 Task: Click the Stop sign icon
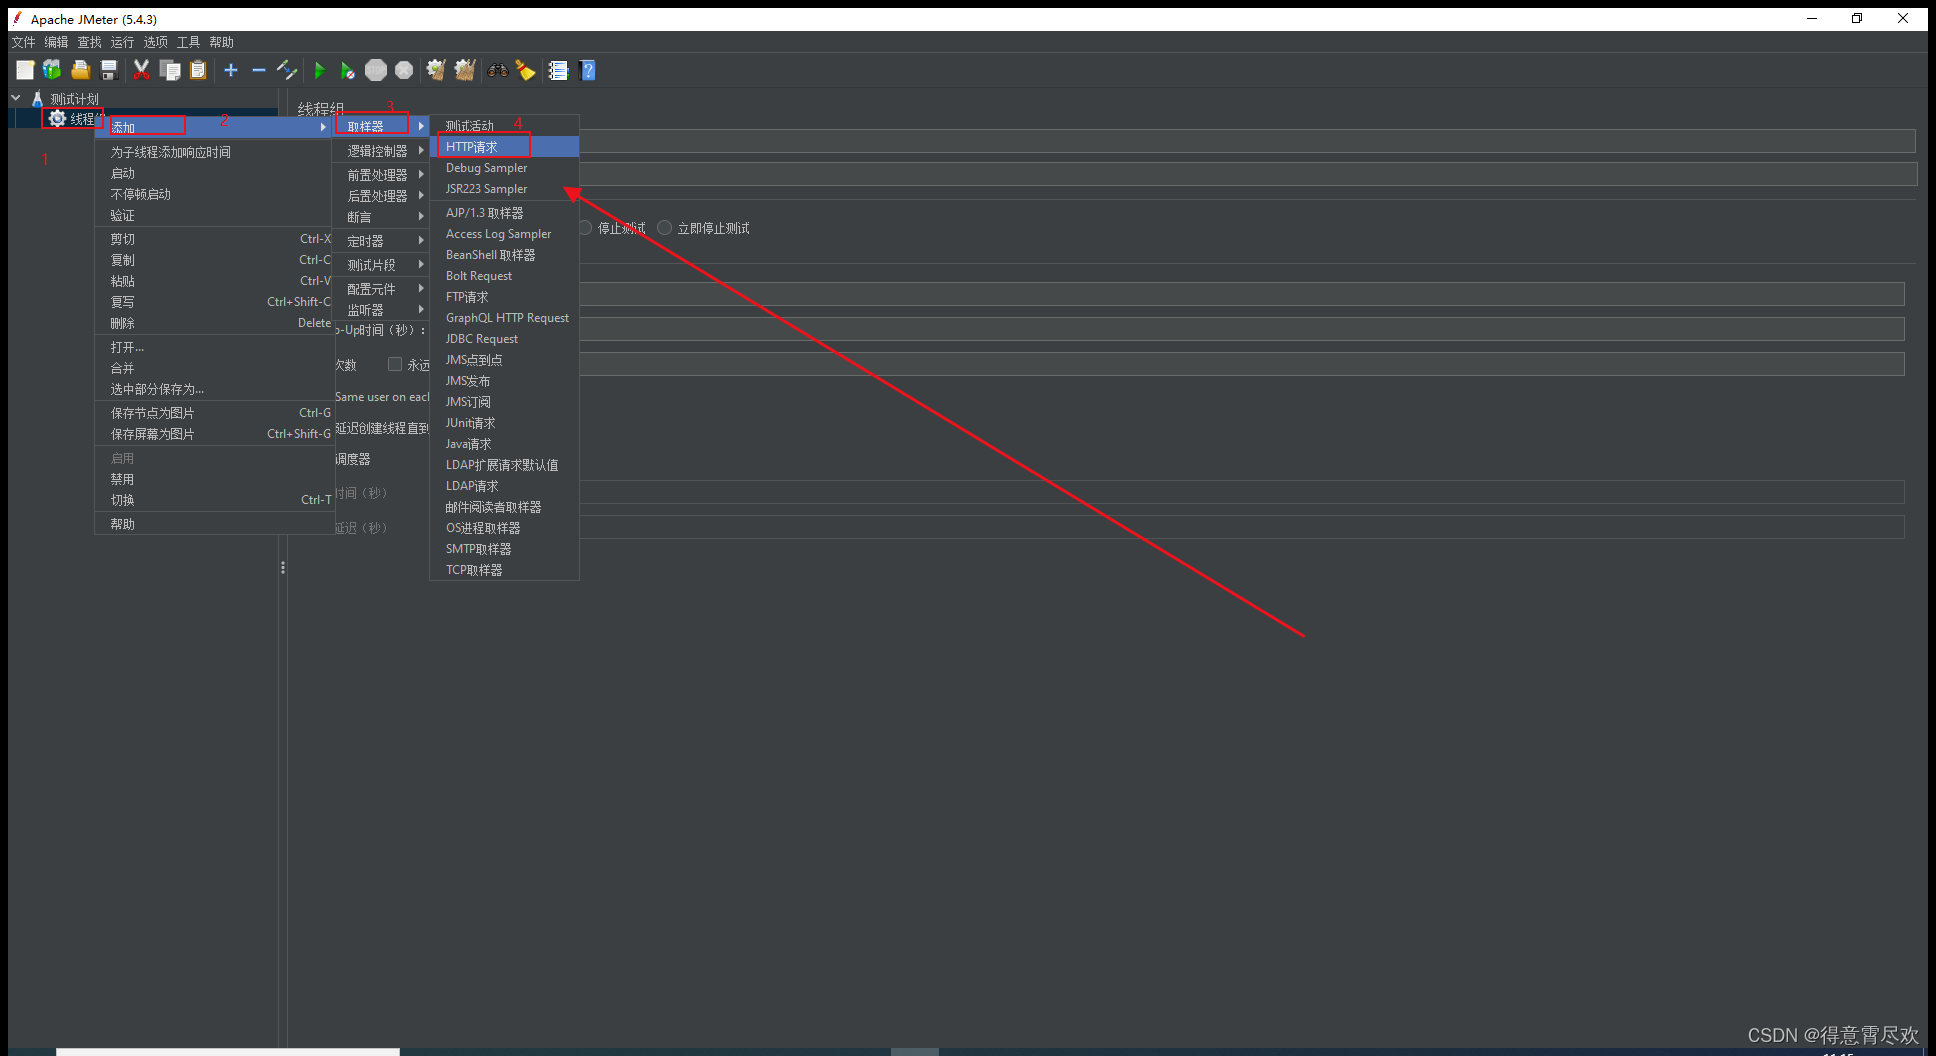pyautogui.click(x=376, y=70)
